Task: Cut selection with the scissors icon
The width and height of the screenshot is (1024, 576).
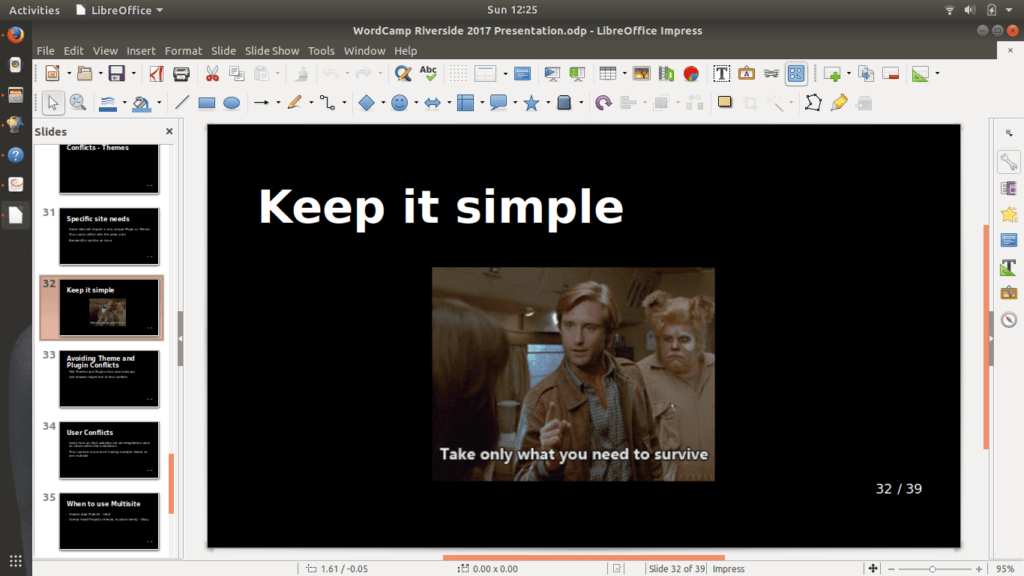Action: pyautogui.click(x=212, y=73)
